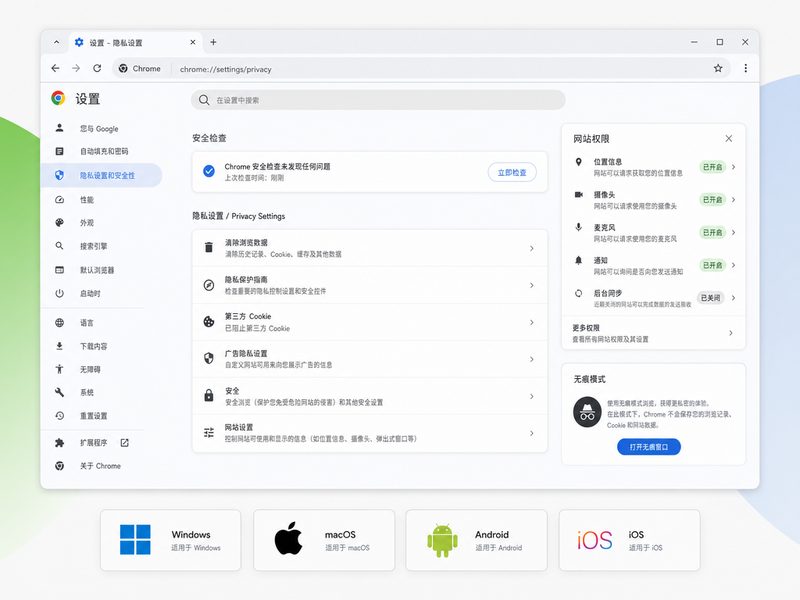Select the Android platform card

click(477, 540)
